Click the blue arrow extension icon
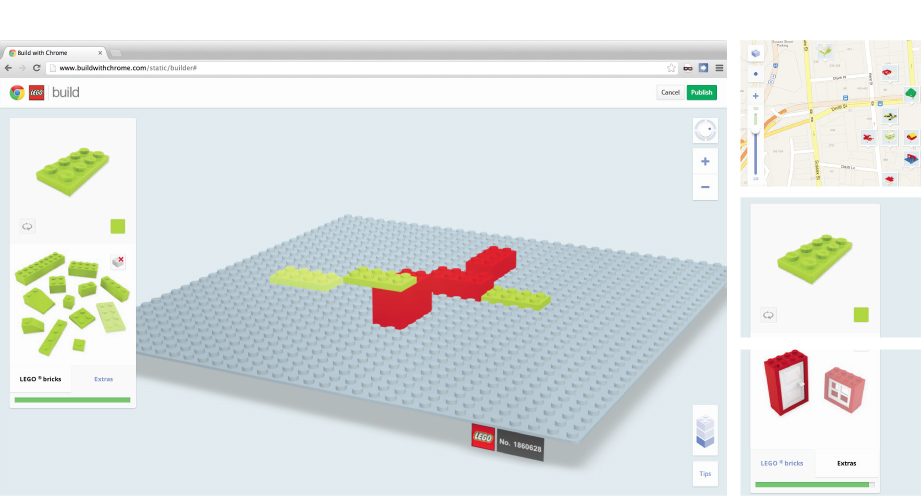The image size is (921, 496). click(703, 68)
